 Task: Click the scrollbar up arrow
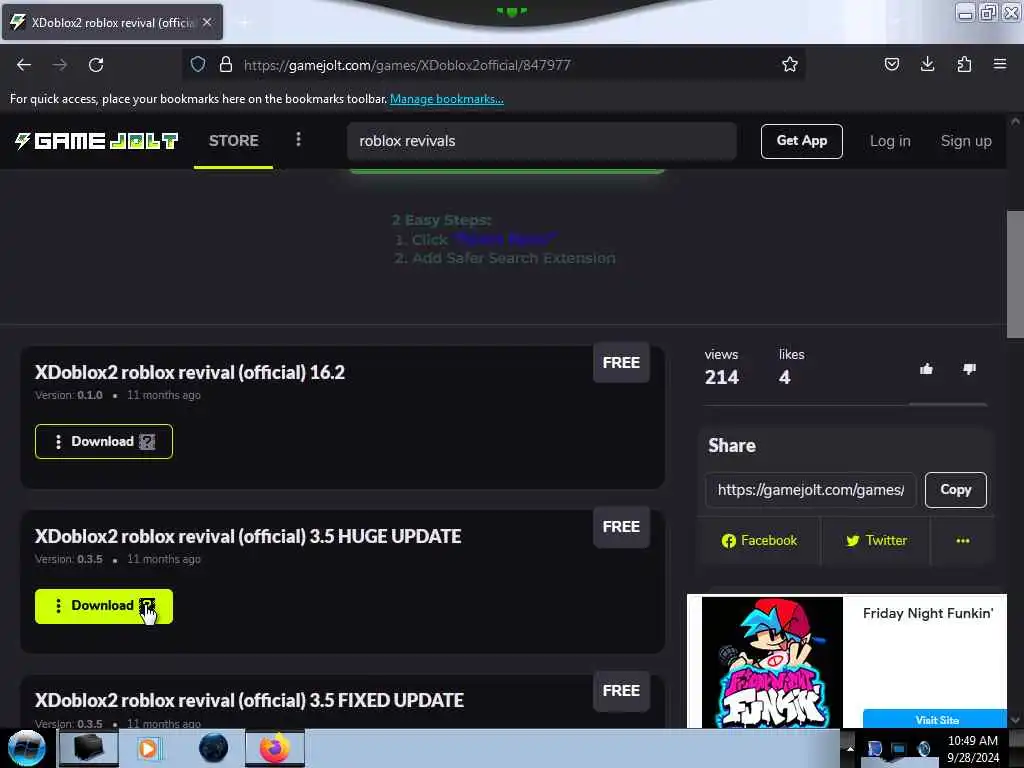tap(1015, 121)
